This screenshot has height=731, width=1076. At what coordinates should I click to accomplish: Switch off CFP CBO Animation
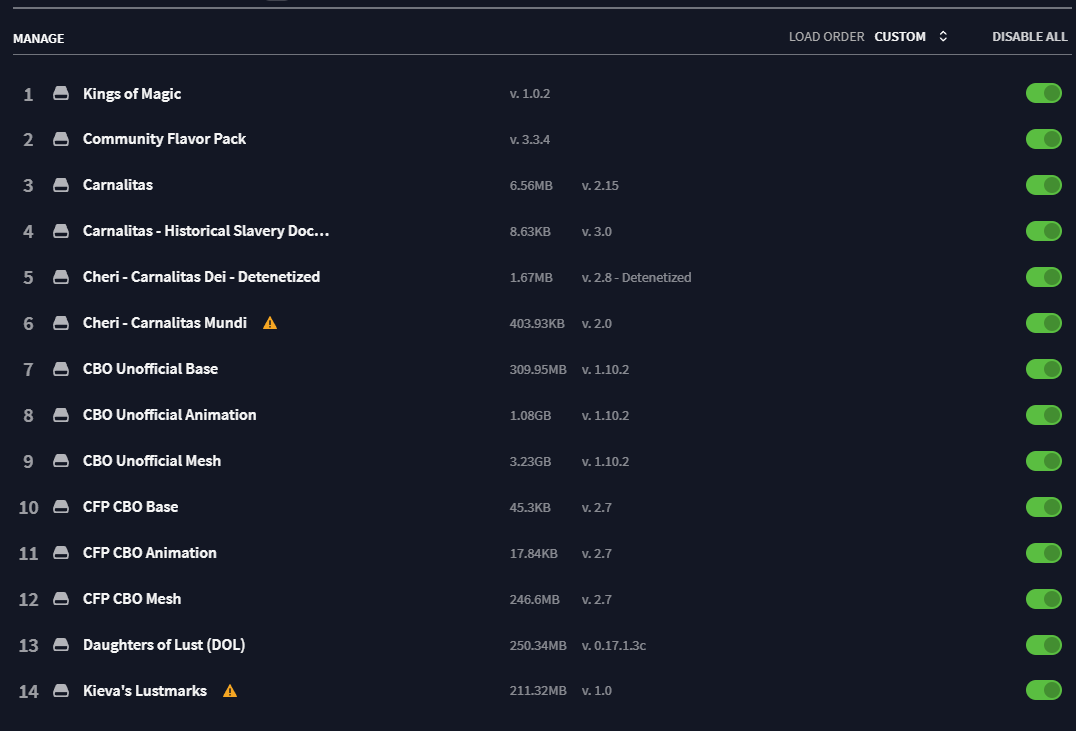click(x=1044, y=553)
